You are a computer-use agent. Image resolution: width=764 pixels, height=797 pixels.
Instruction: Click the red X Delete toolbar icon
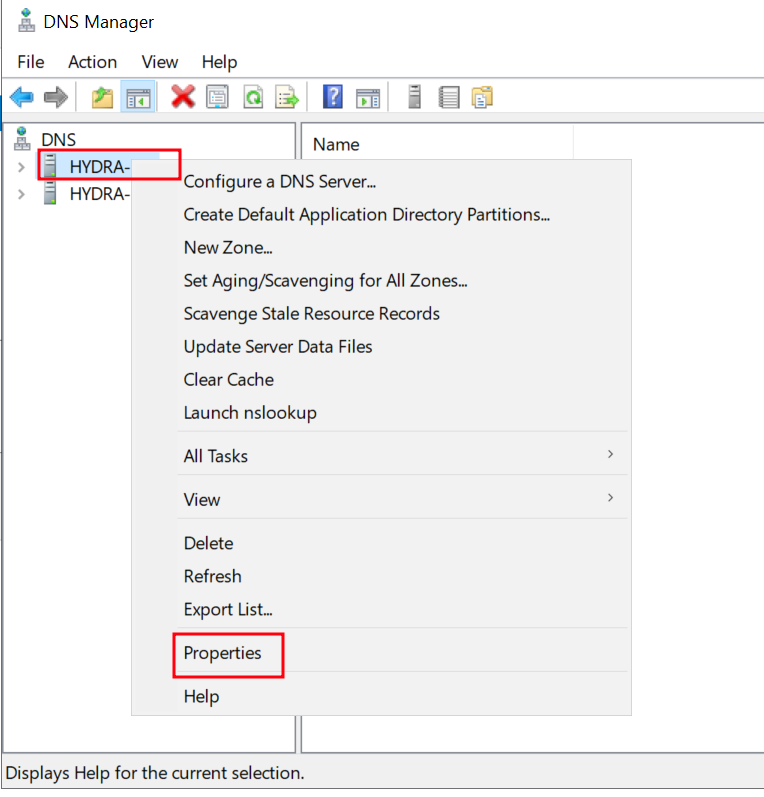tap(183, 97)
